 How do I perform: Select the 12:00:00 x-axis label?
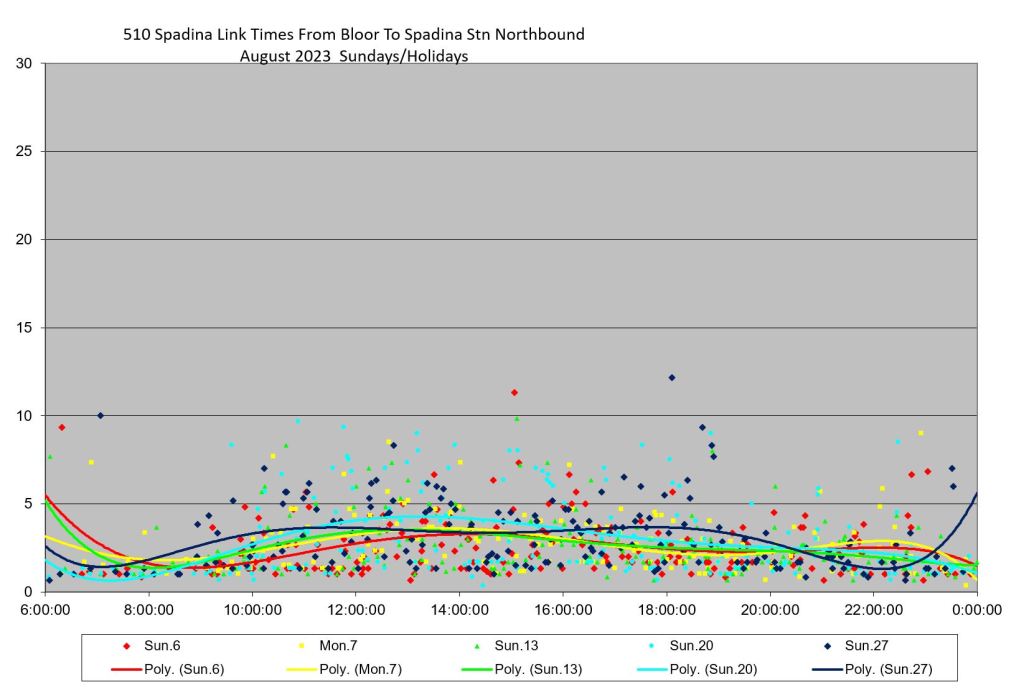point(355,607)
